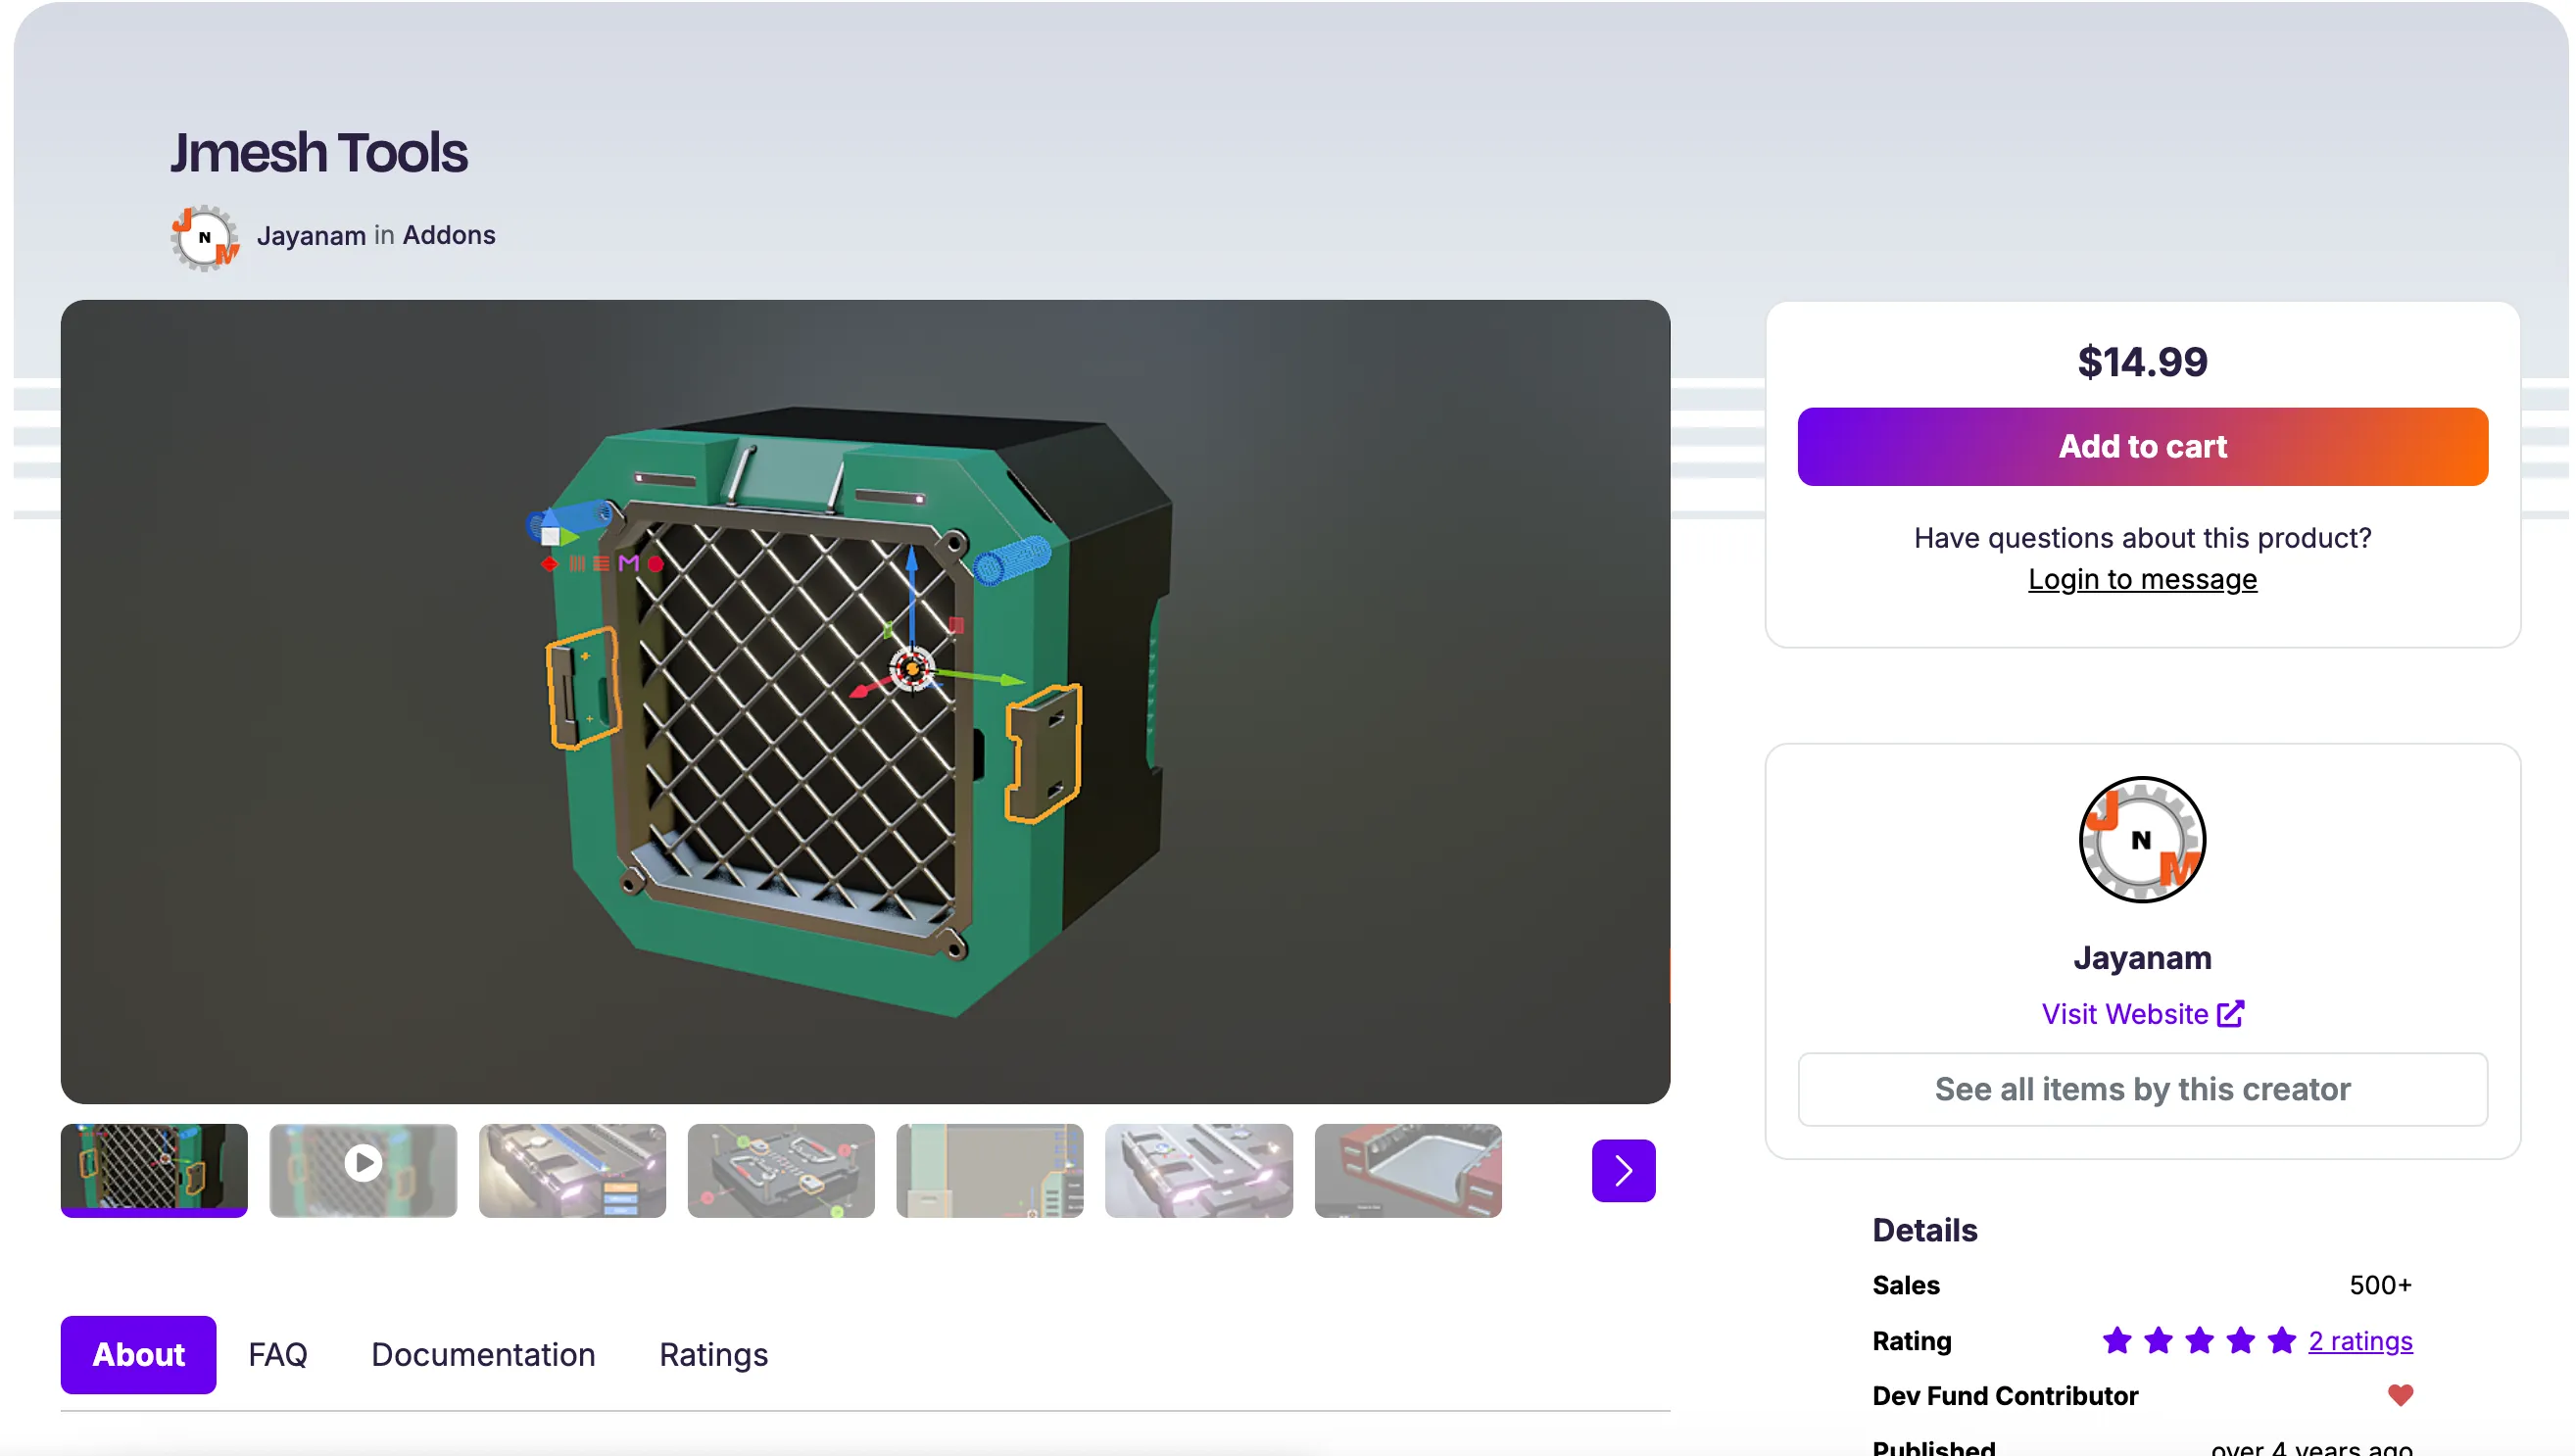Select the first crate thumbnail image

coord(154,1168)
